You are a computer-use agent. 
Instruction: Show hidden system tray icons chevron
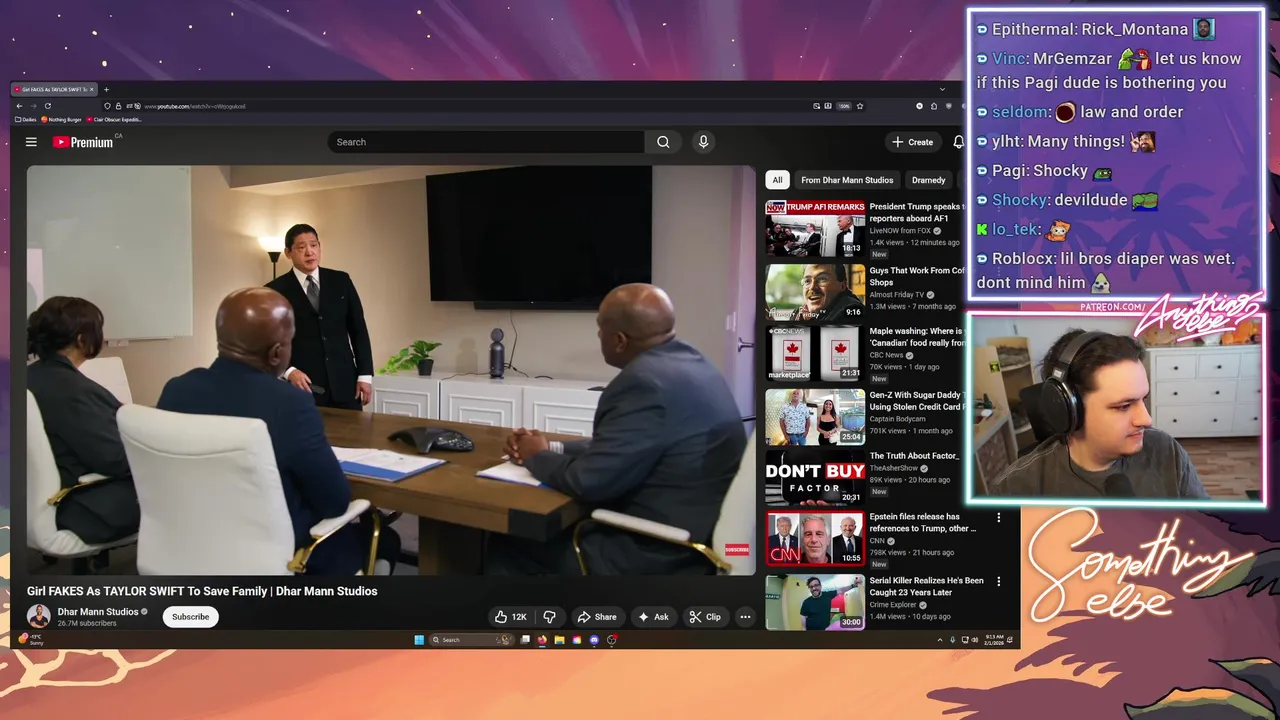(x=939, y=640)
